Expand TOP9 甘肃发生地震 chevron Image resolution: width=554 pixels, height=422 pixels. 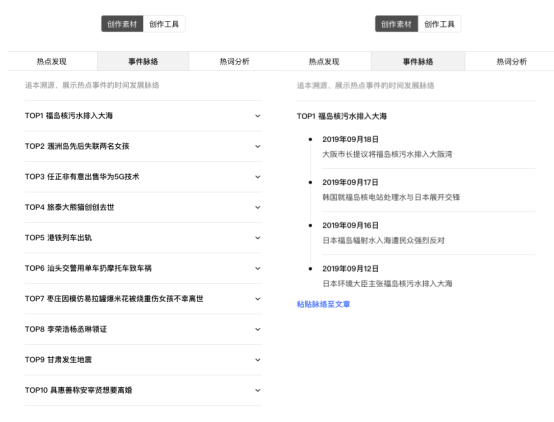258,360
